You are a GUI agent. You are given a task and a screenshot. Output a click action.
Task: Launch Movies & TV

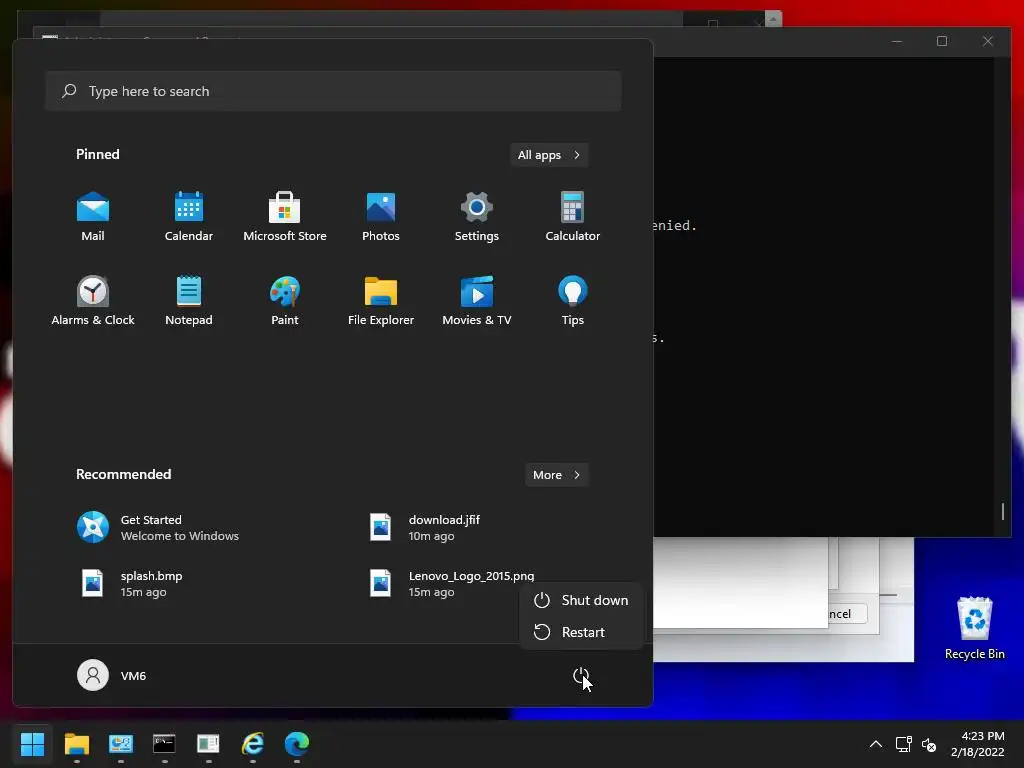[x=477, y=300]
